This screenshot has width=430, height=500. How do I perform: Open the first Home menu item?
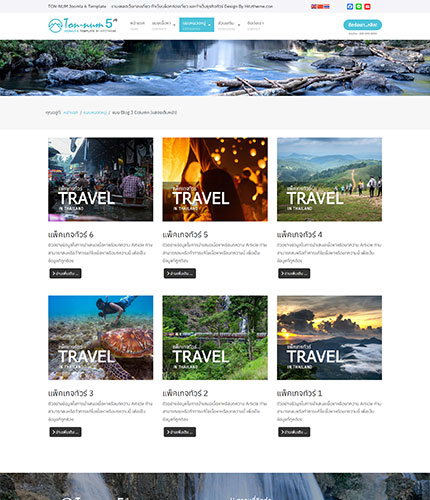(137, 25)
